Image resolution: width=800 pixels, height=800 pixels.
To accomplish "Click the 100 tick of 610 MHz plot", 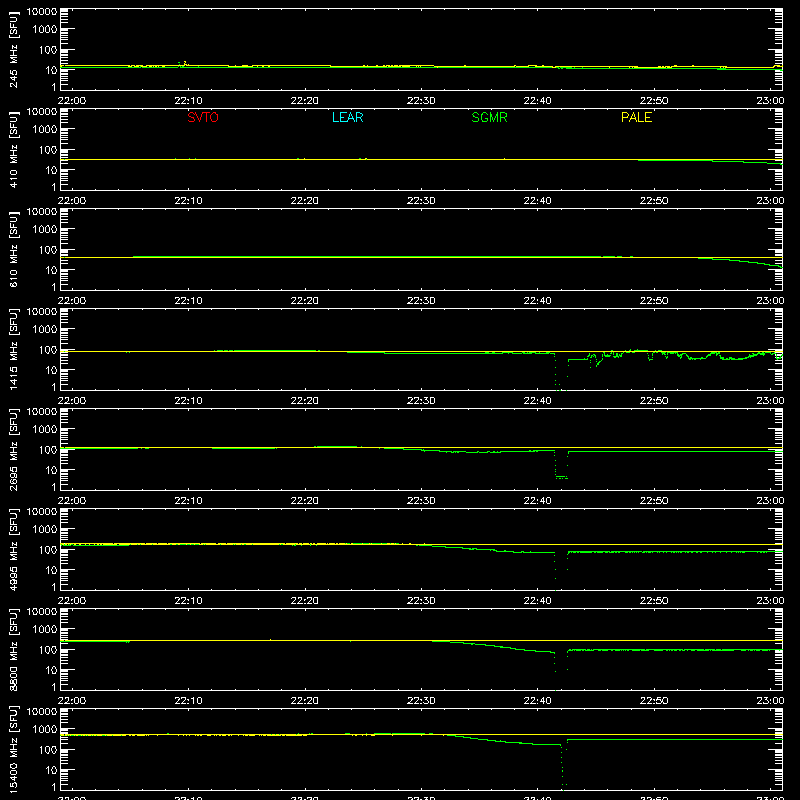I will click(x=48, y=250).
